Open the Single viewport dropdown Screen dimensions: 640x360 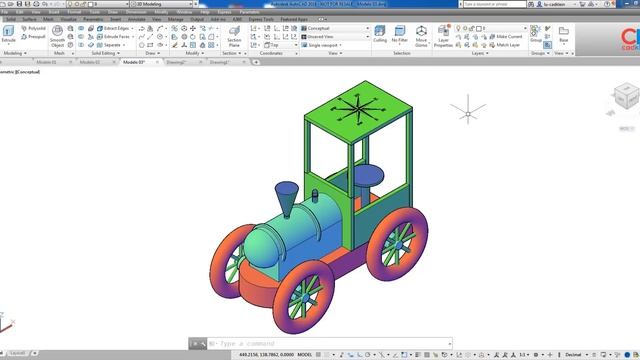click(x=322, y=45)
